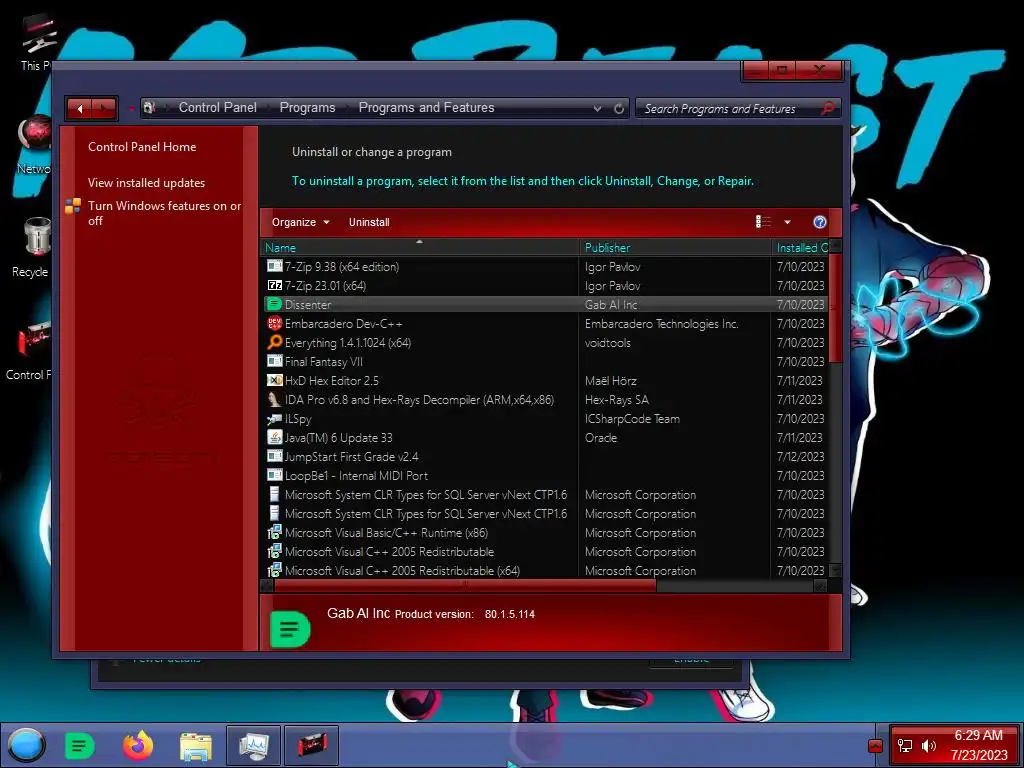Click the volume speaker tray icon
This screenshot has width=1024, height=768.
pos(928,745)
